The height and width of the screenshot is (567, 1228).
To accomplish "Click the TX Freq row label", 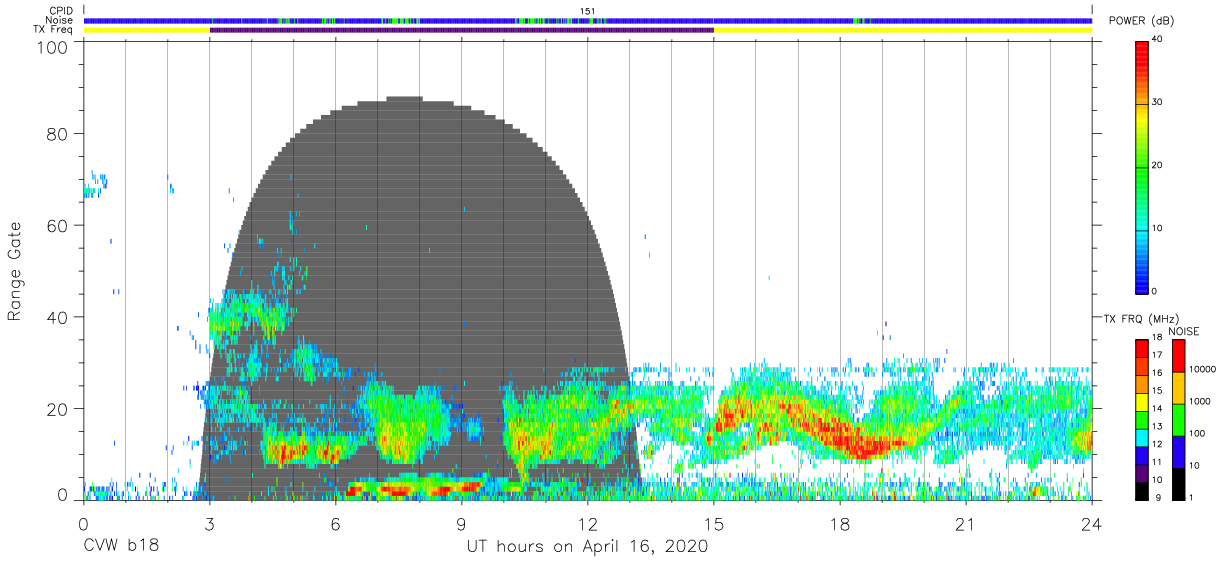I will (x=52, y=30).
